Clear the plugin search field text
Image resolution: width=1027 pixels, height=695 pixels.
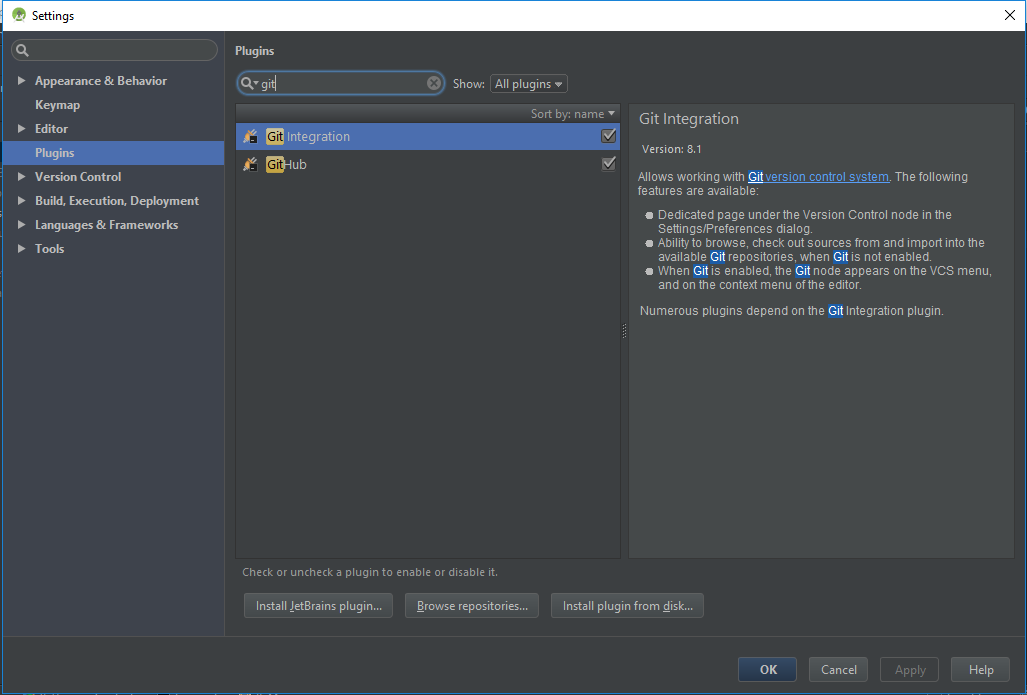click(x=434, y=84)
